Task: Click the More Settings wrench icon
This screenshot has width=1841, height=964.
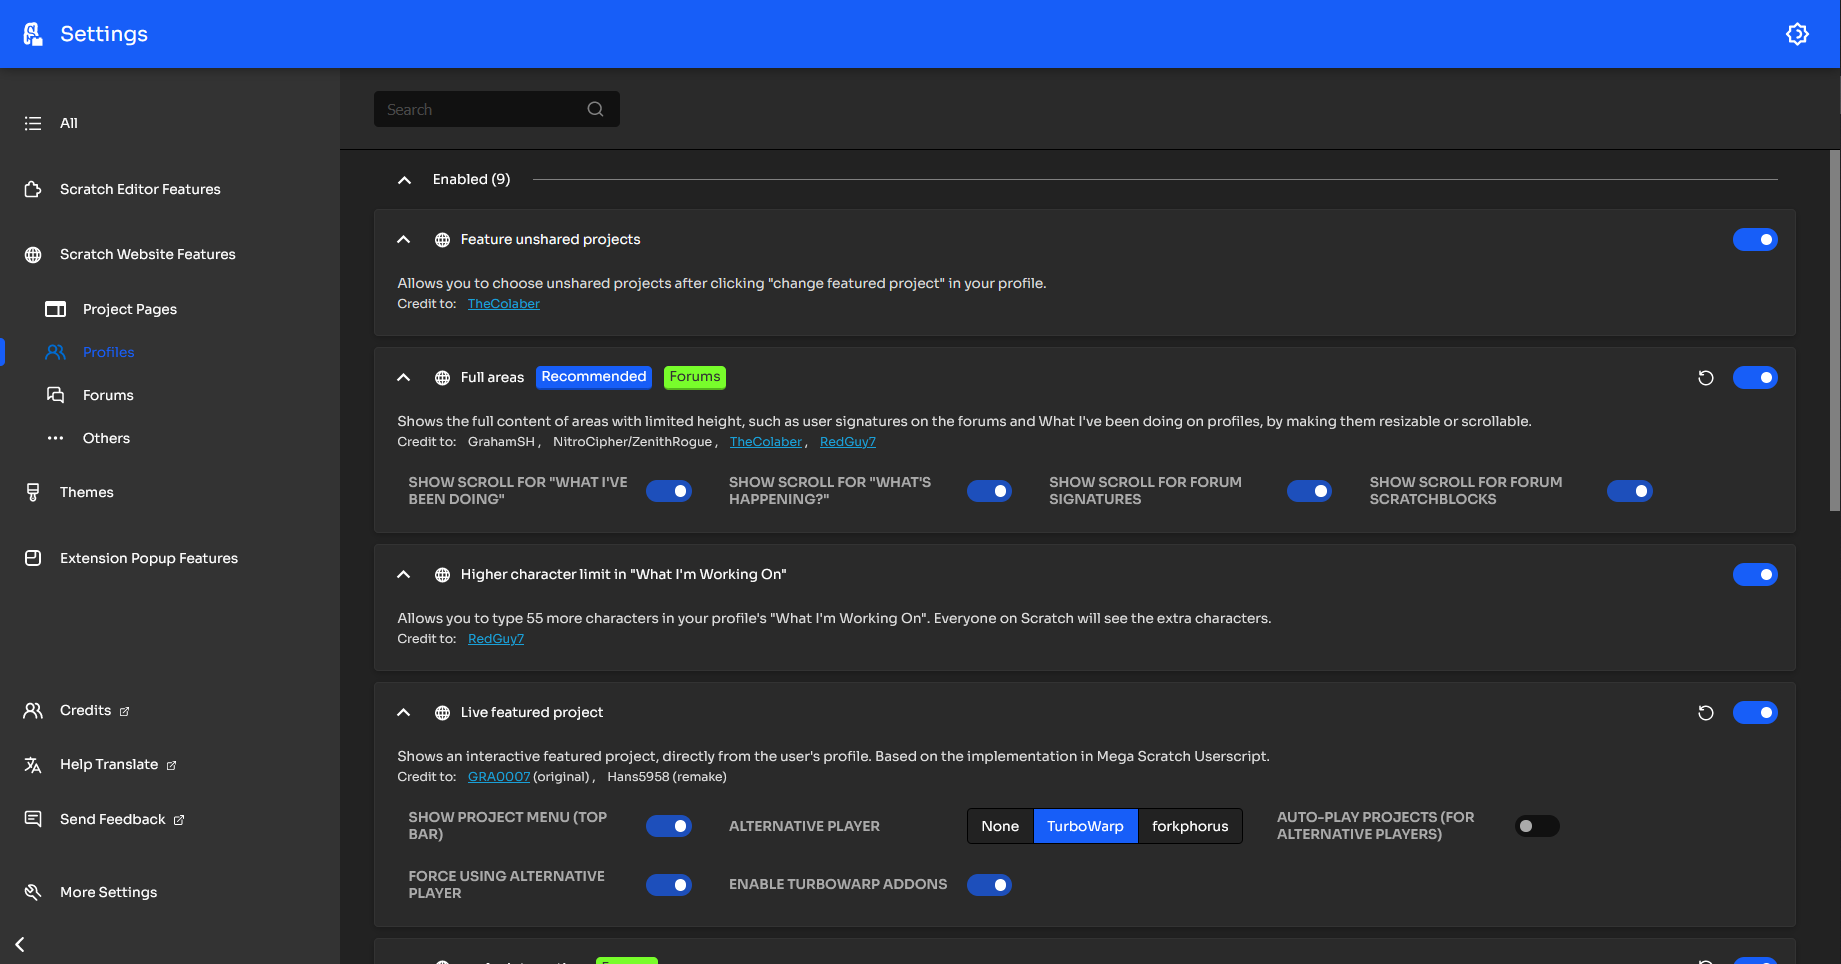Action: (x=33, y=892)
